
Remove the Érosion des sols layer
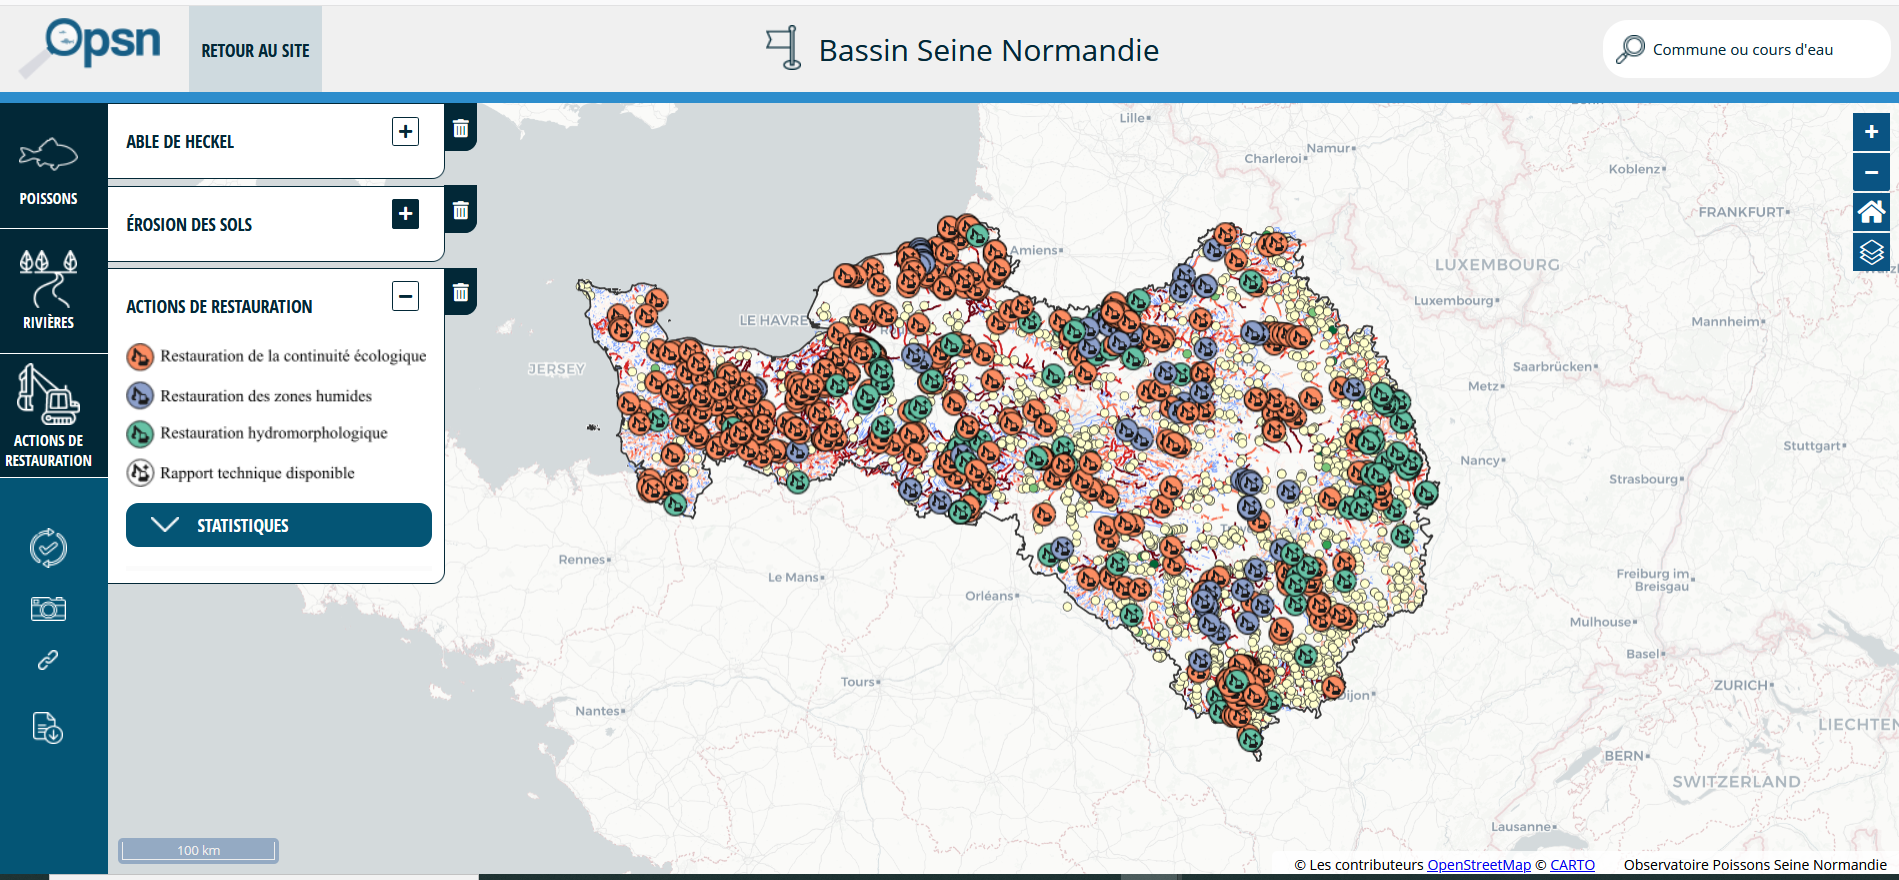point(460,210)
